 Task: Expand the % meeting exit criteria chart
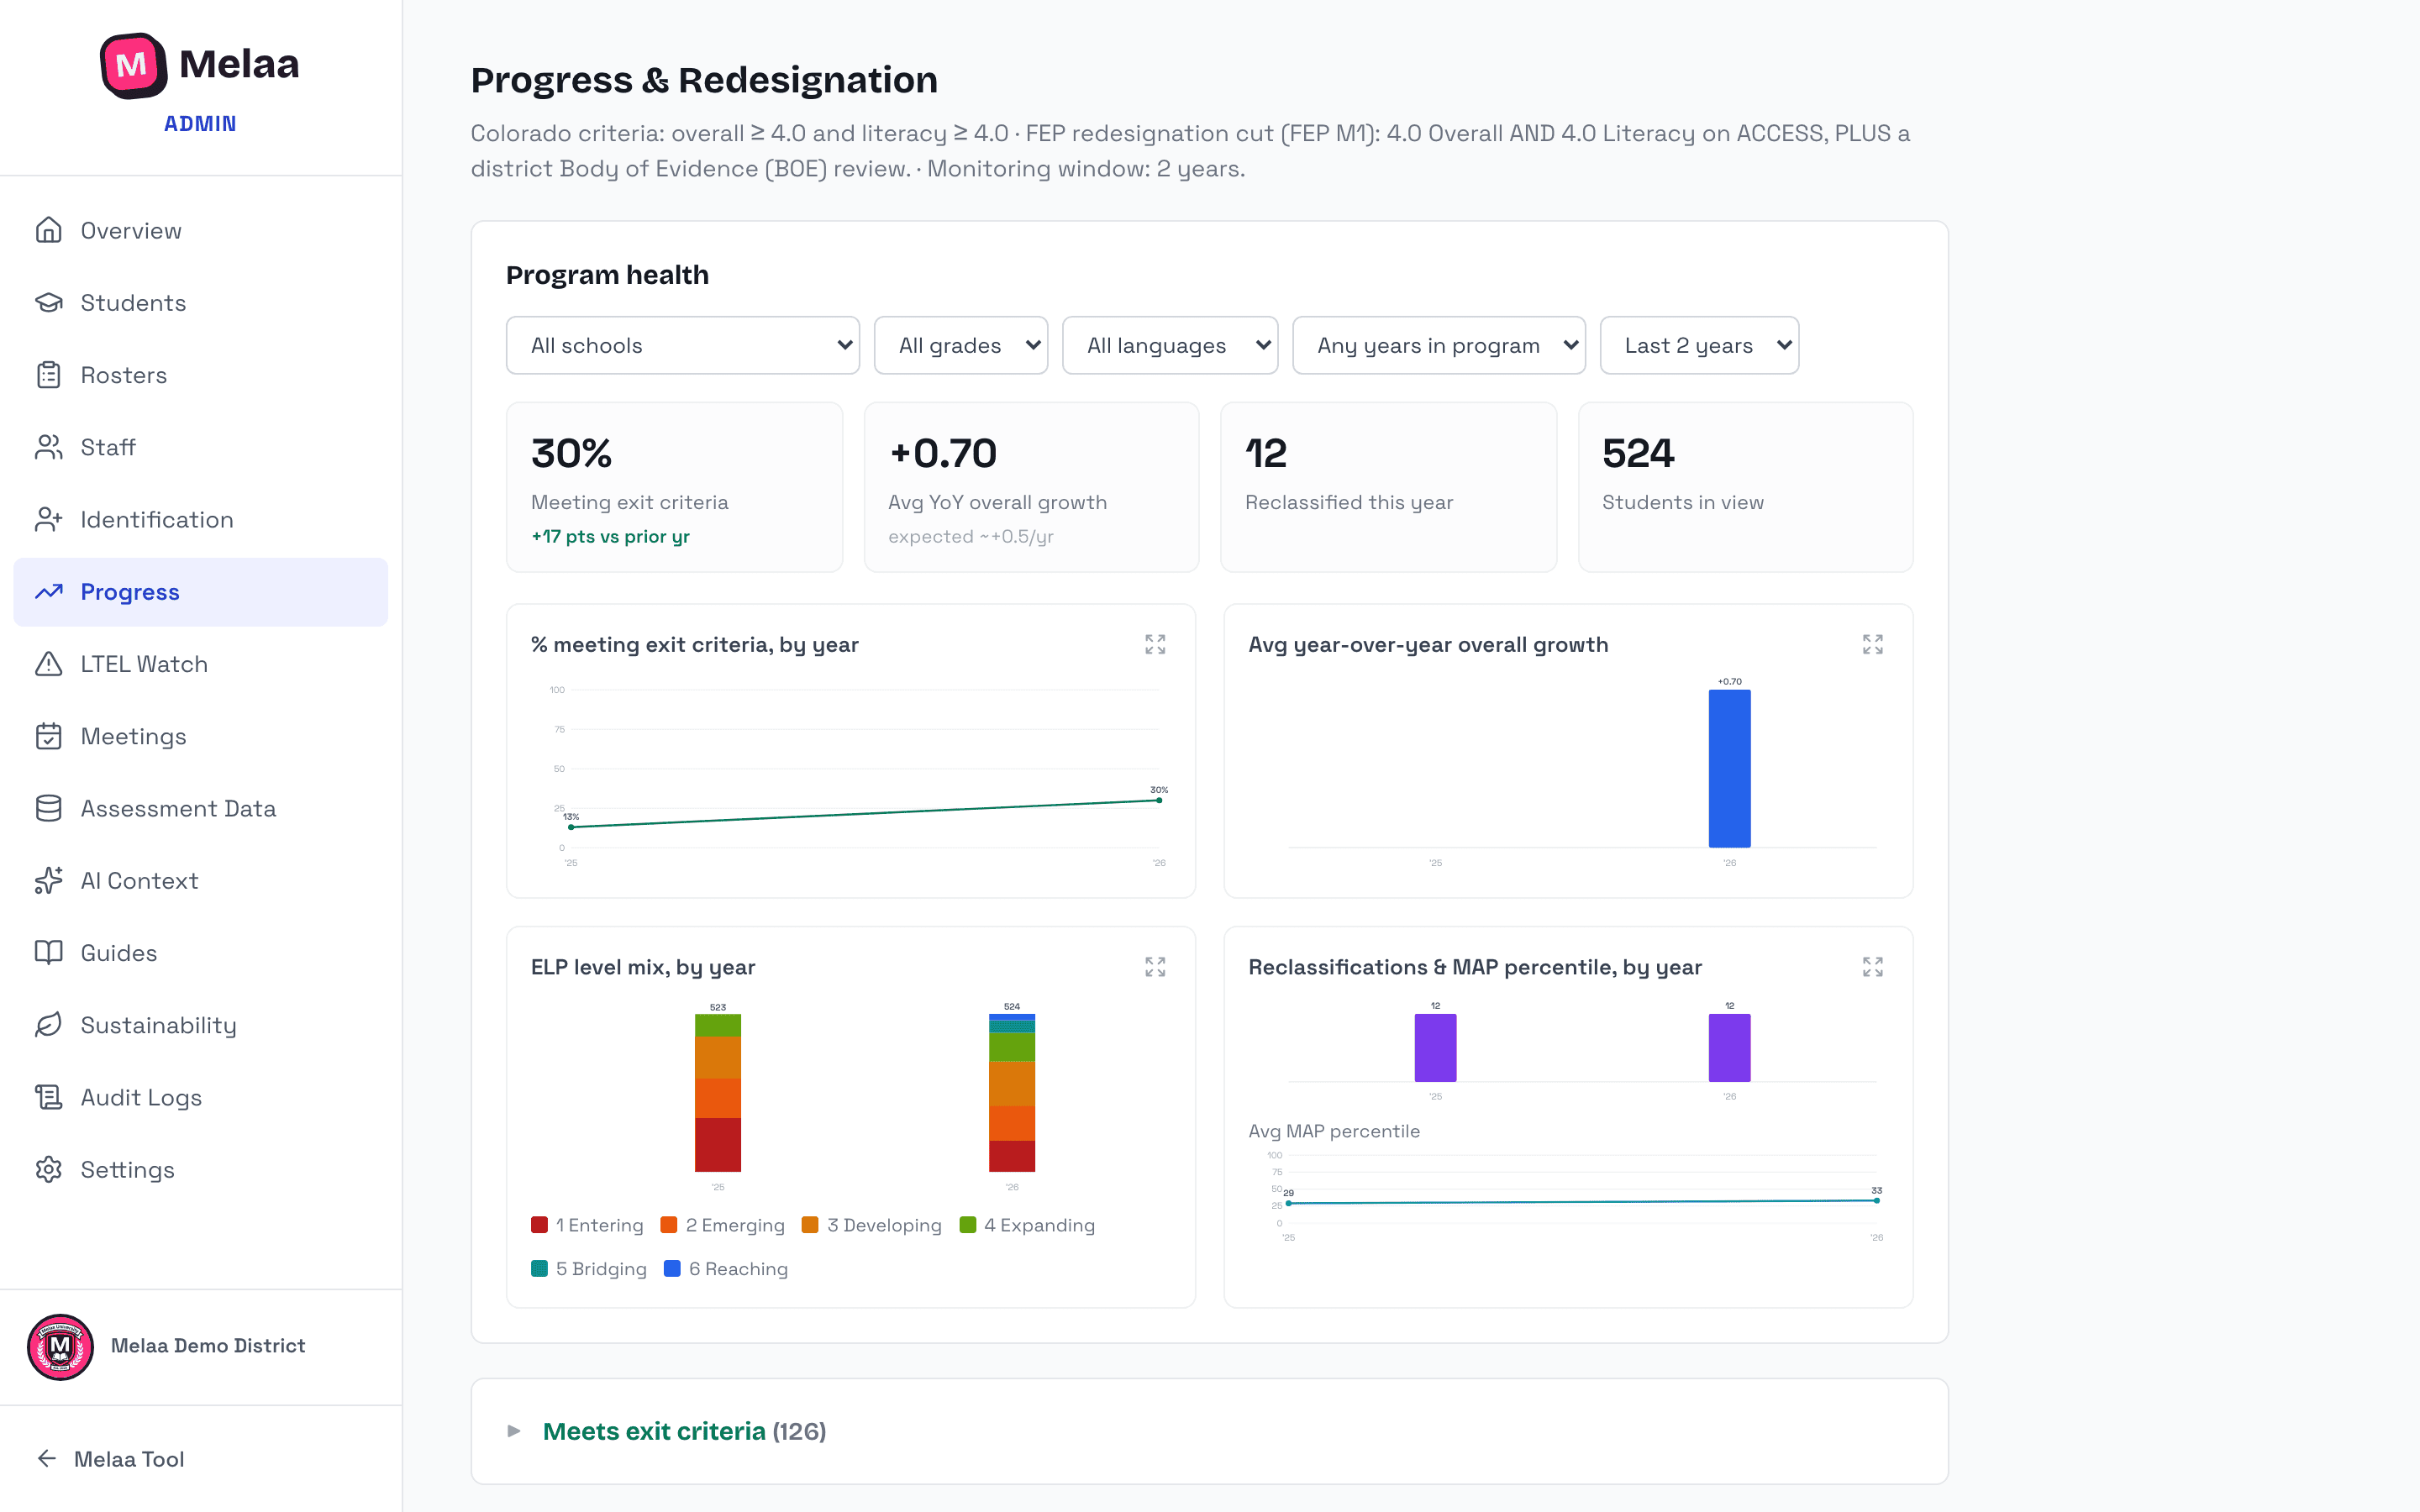click(x=1155, y=644)
